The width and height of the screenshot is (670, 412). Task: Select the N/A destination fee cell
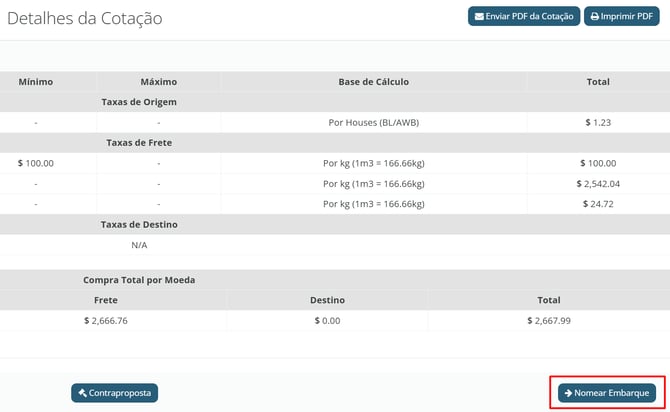pos(139,244)
